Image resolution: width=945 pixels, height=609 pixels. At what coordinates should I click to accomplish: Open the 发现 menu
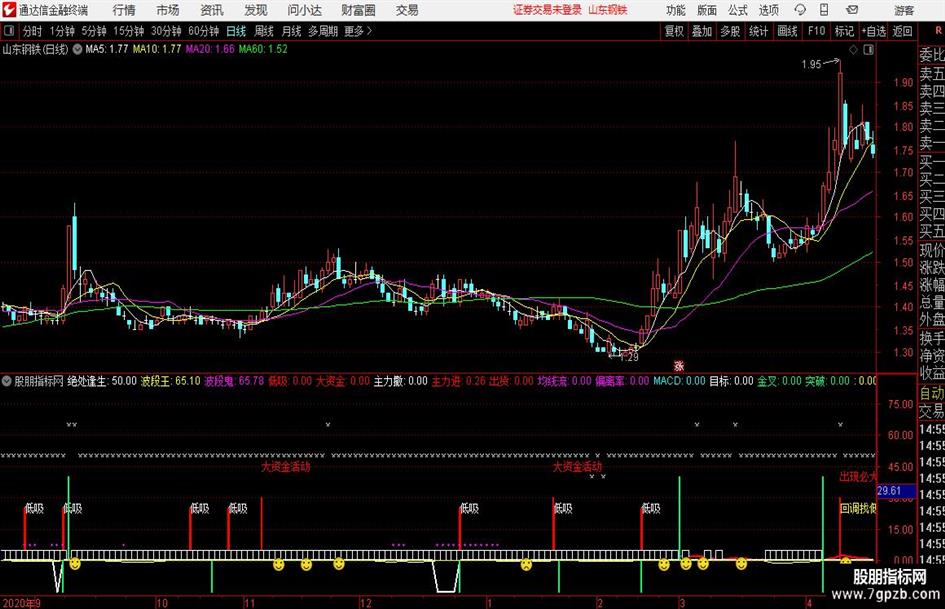(x=256, y=10)
